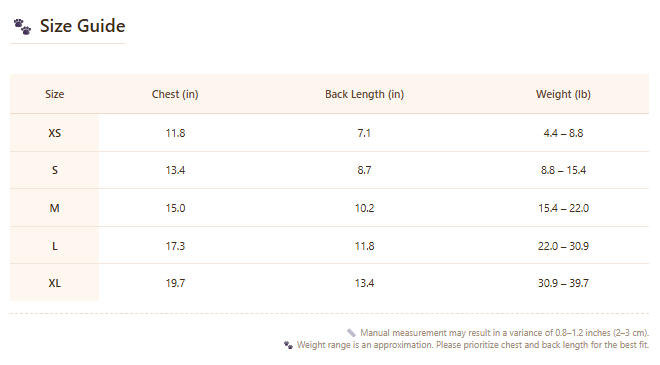Click the 10.2 back length for M
This screenshot has height=365, width=660.
365,208
